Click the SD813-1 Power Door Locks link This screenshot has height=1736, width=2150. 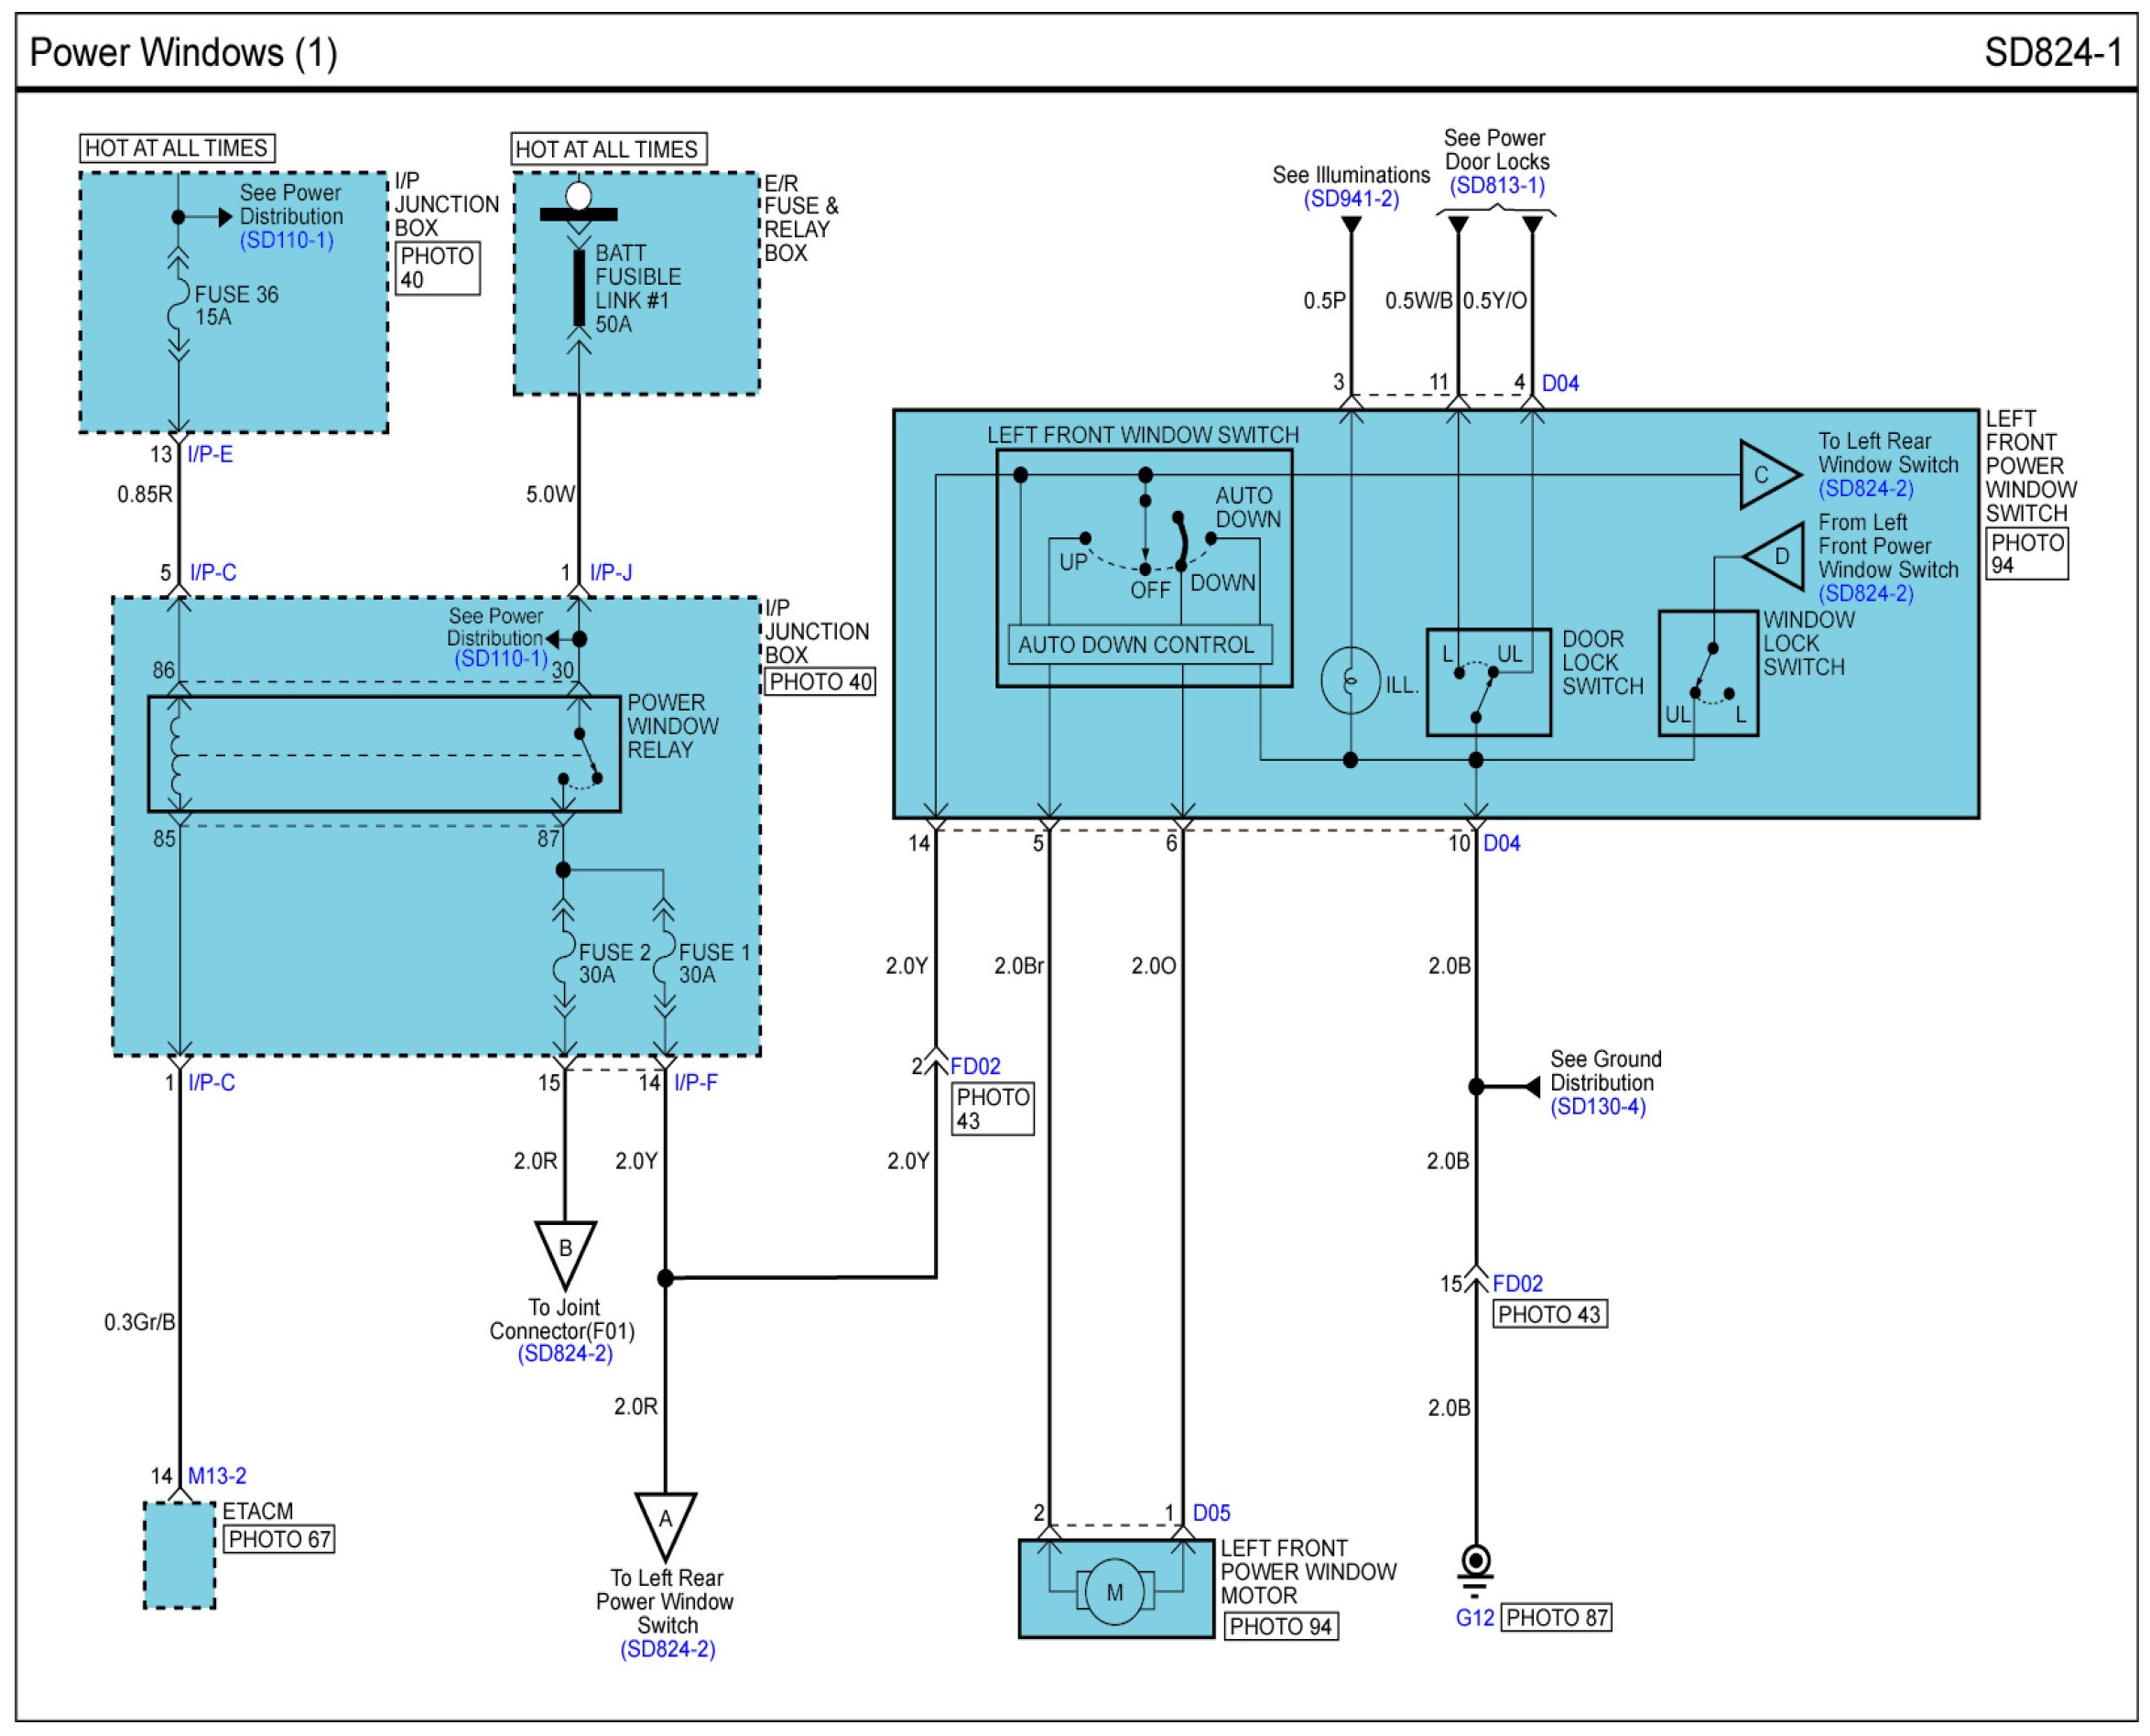pos(1497,186)
